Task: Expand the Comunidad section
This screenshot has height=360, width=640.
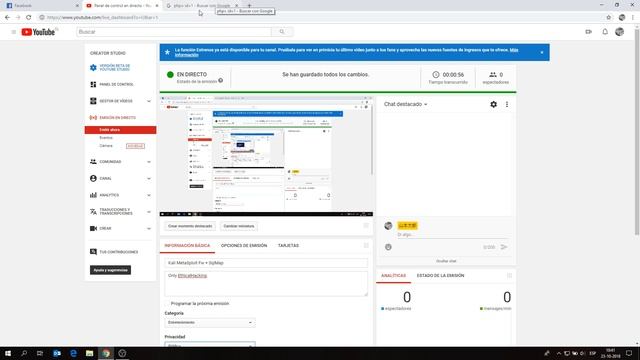Action: click(149, 162)
